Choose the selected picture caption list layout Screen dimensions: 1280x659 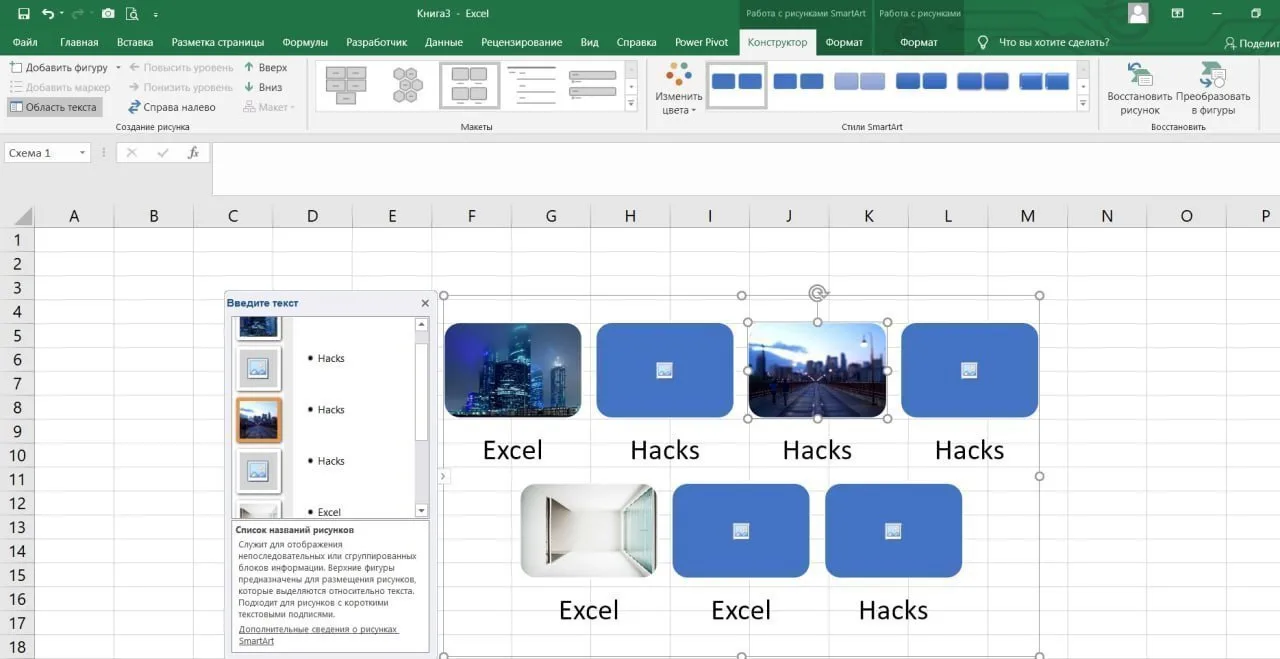coord(469,85)
